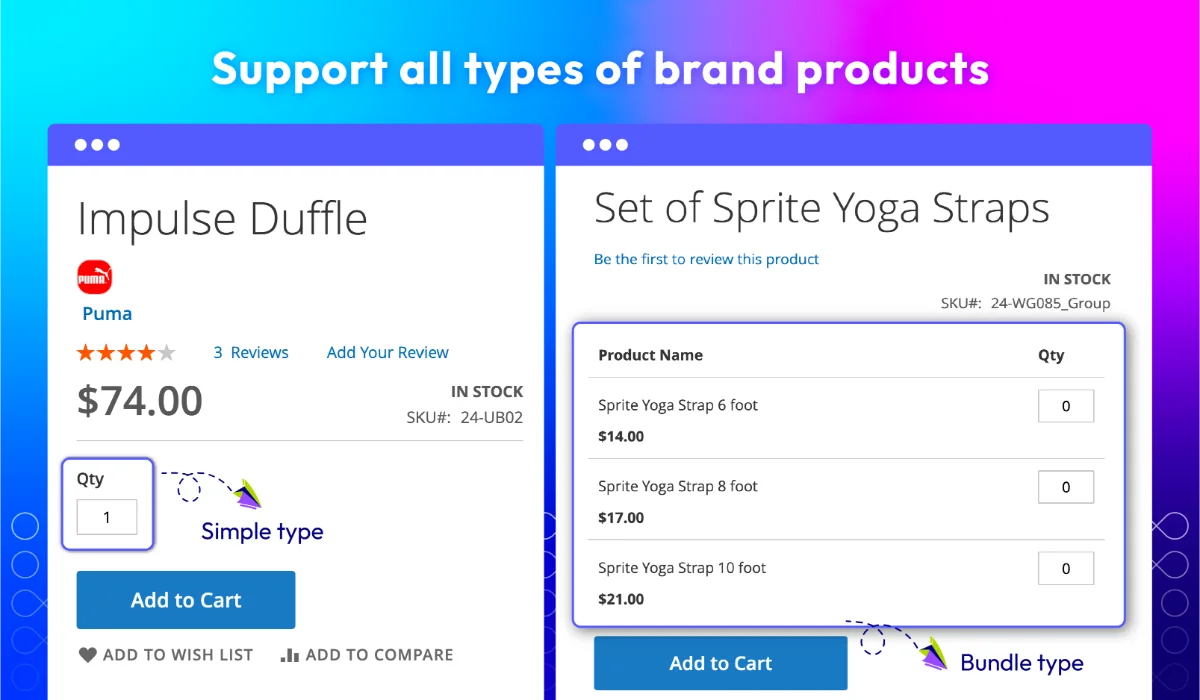
Task: Click the Product Name column header
Action: (650, 355)
